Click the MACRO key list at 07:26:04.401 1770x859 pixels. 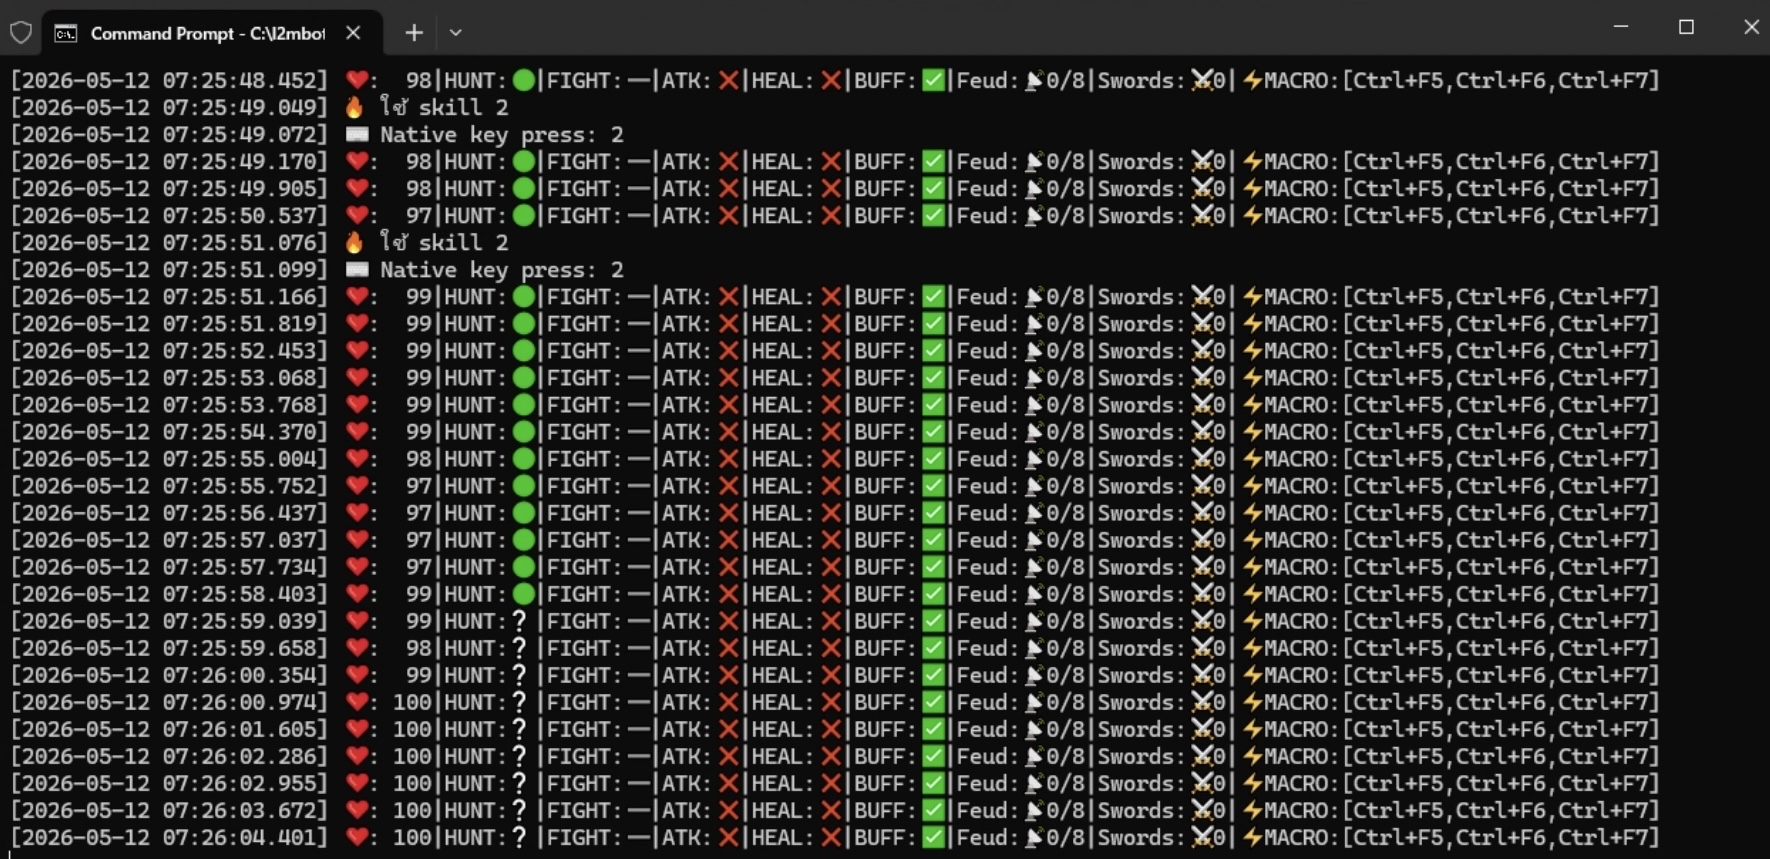coord(1500,838)
